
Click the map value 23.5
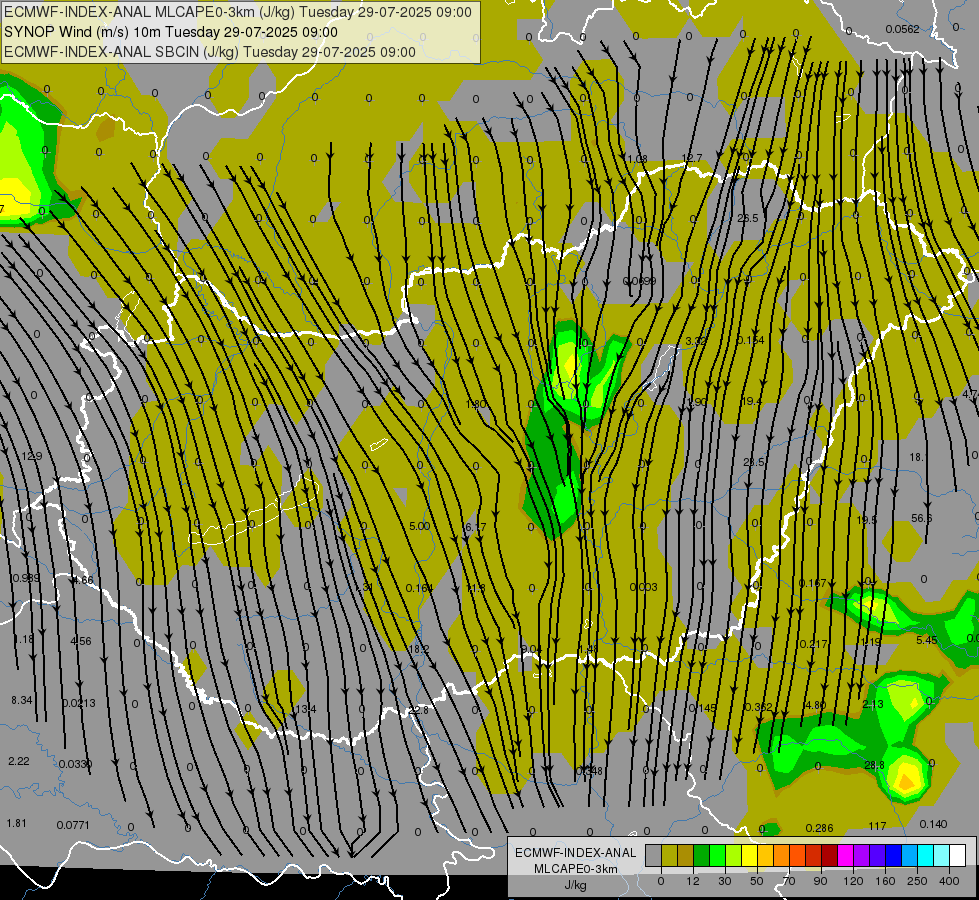pos(754,462)
